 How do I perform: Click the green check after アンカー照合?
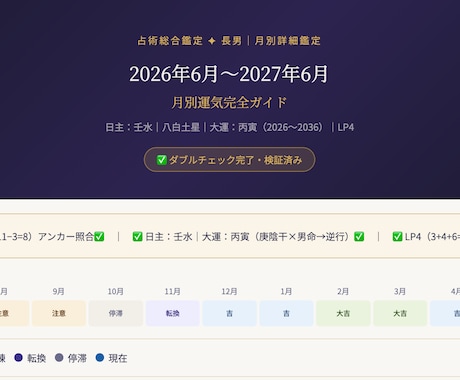tap(99, 237)
